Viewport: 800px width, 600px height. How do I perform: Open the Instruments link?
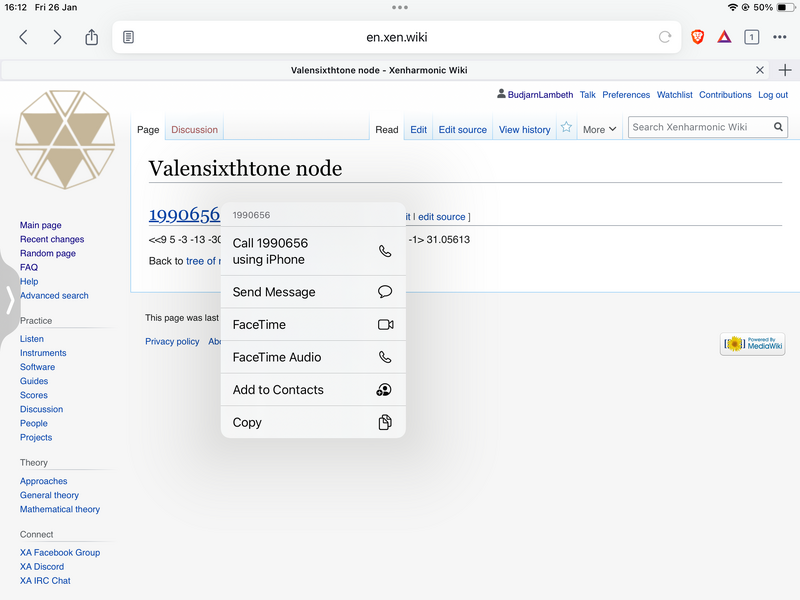(x=43, y=353)
